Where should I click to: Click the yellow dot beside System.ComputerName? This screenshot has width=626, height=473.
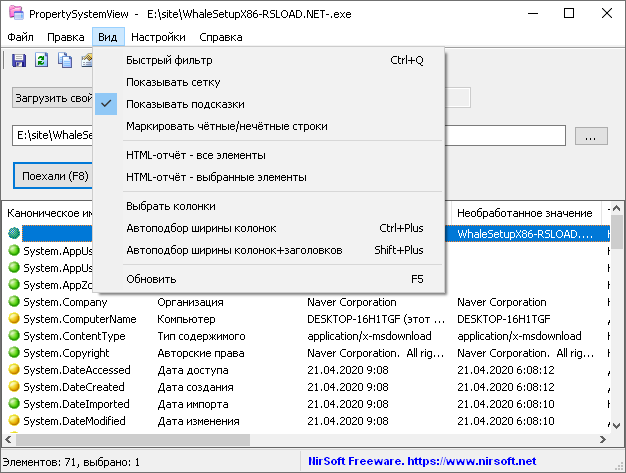point(14,319)
